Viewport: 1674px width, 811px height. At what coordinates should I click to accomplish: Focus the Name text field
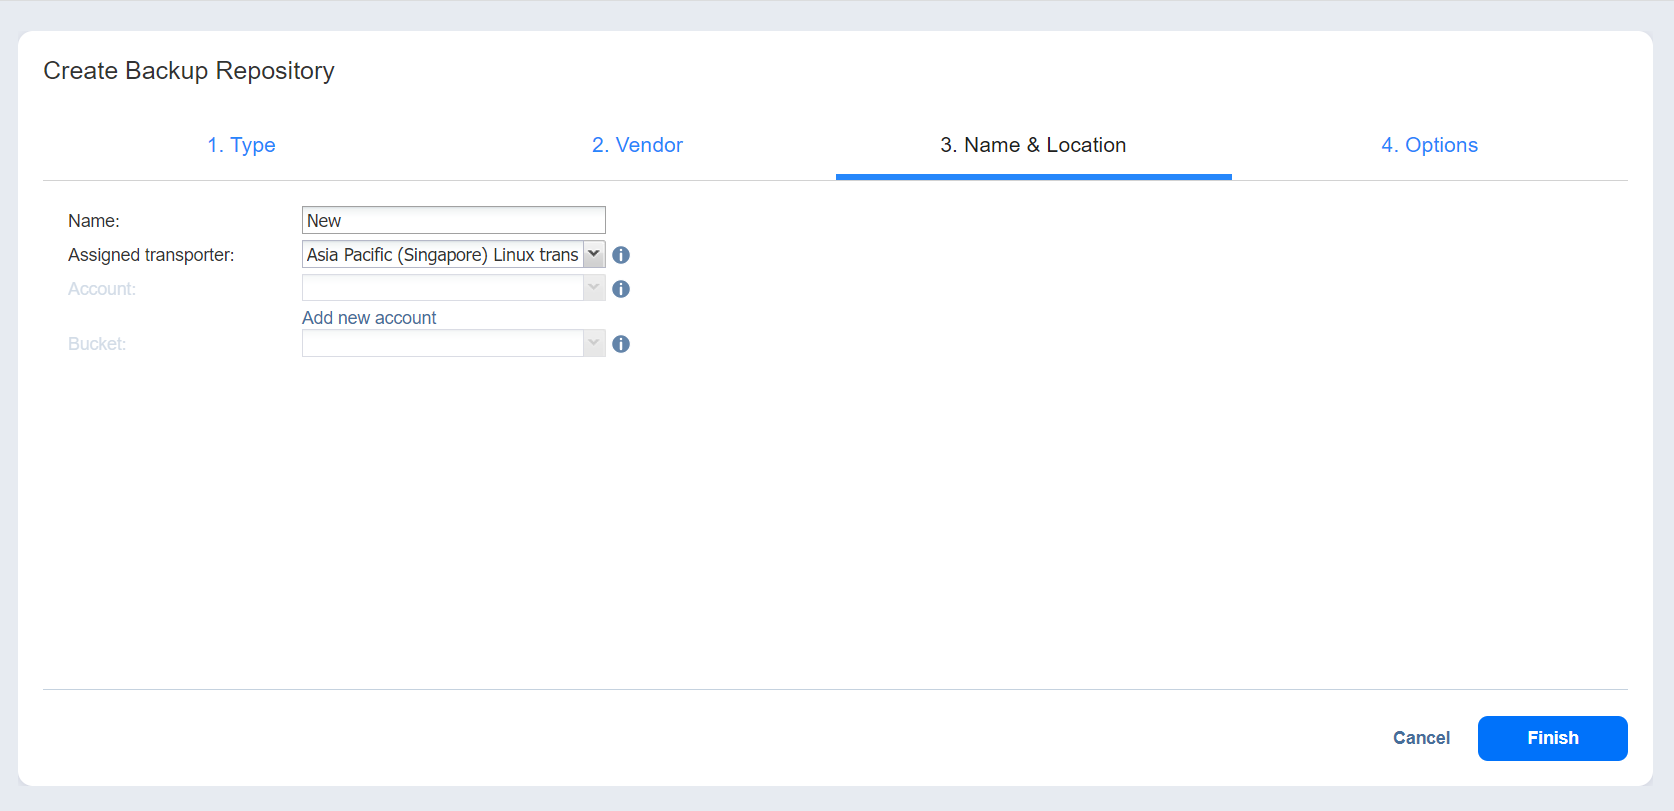[x=453, y=220]
